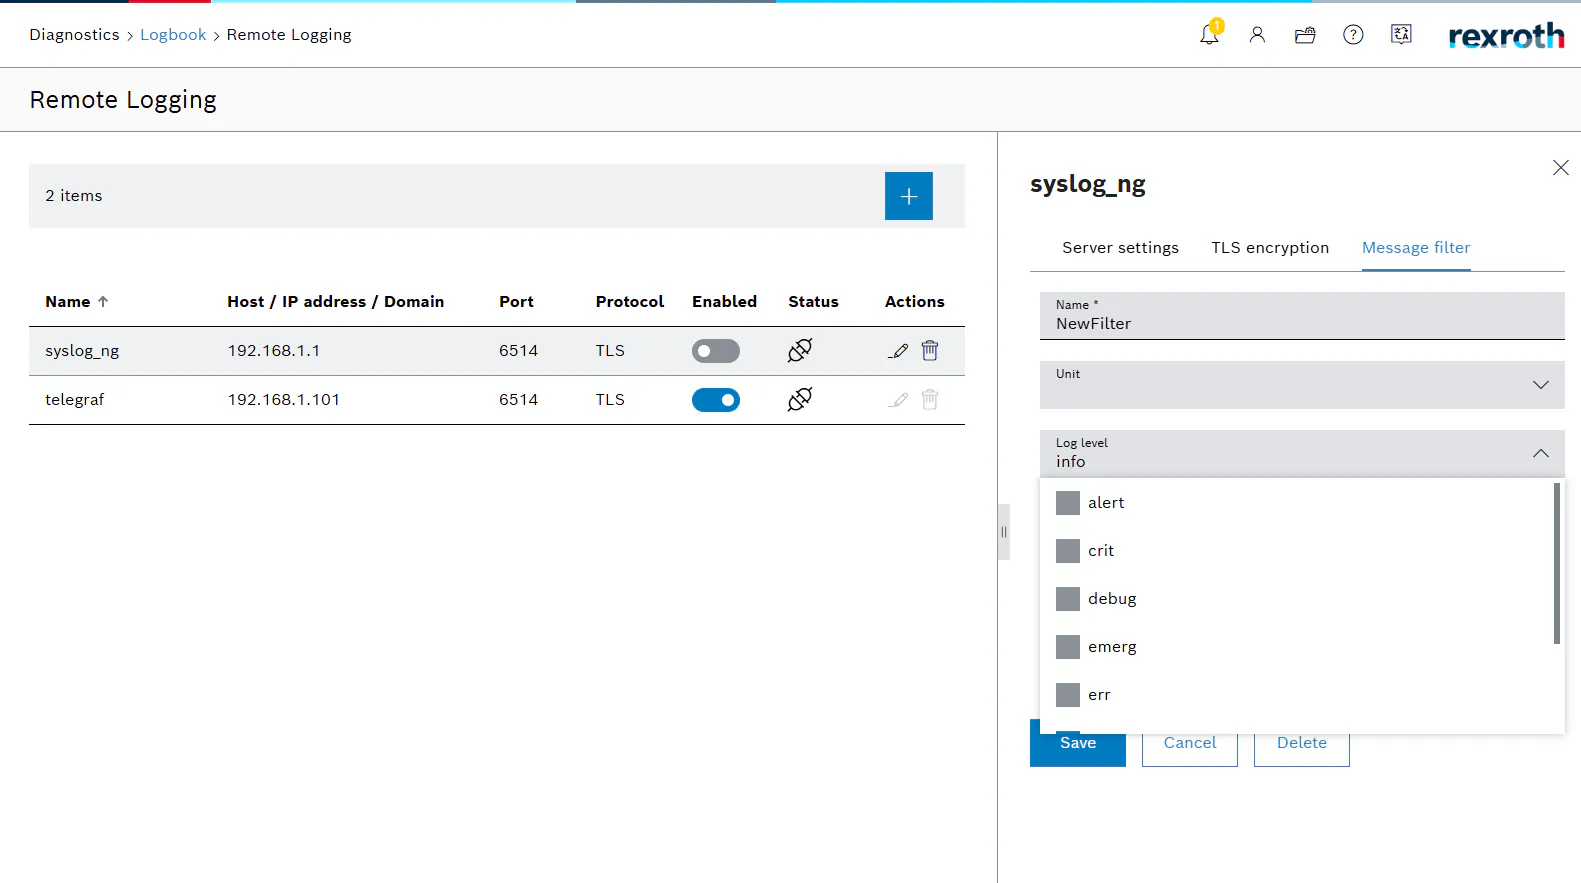Image resolution: width=1581 pixels, height=883 pixels.
Task: Check the emerg log level
Action: pyautogui.click(x=1068, y=647)
